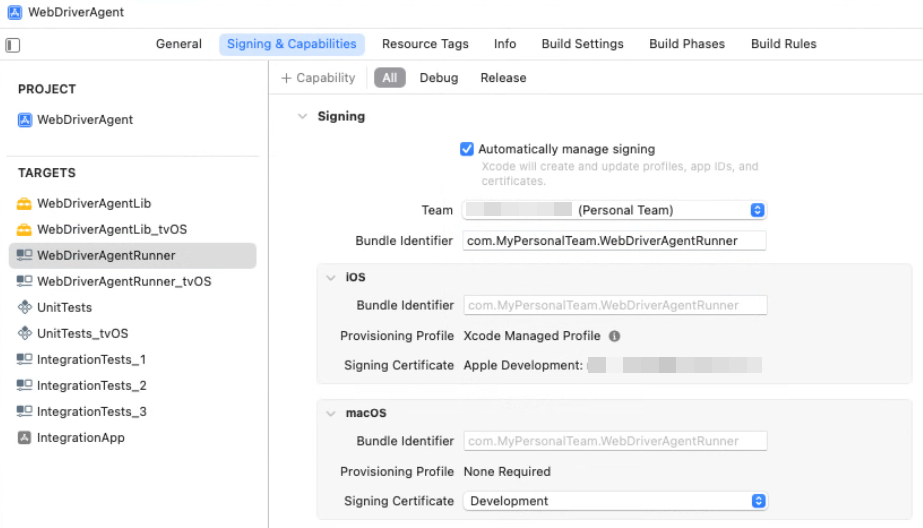Viewport: 923px width, 528px height.
Task: Collapse the Signing section
Action: click(302, 117)
